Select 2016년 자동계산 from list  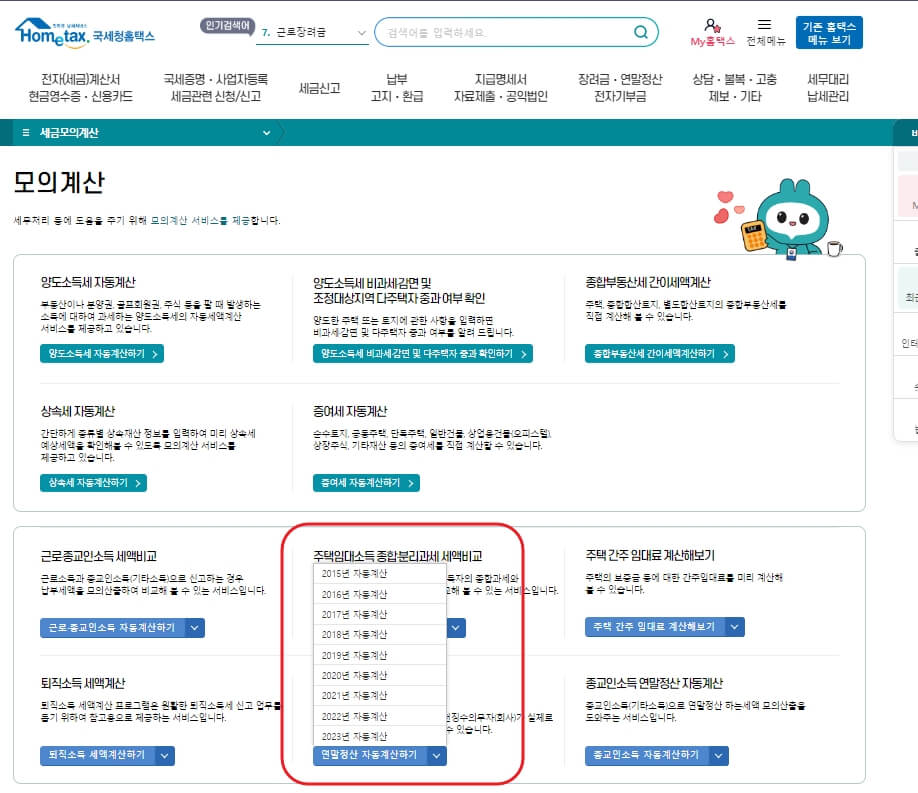point(380,594)
